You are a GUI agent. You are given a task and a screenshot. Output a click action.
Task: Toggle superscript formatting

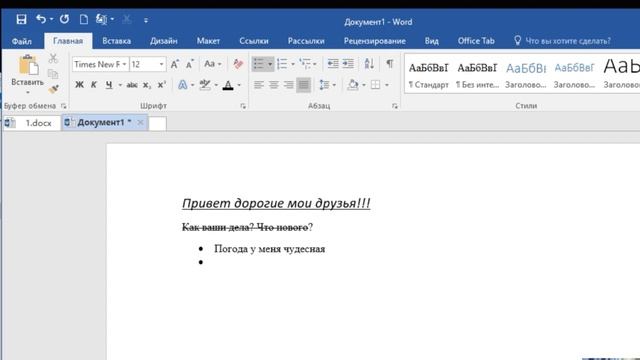click(162, 85)
